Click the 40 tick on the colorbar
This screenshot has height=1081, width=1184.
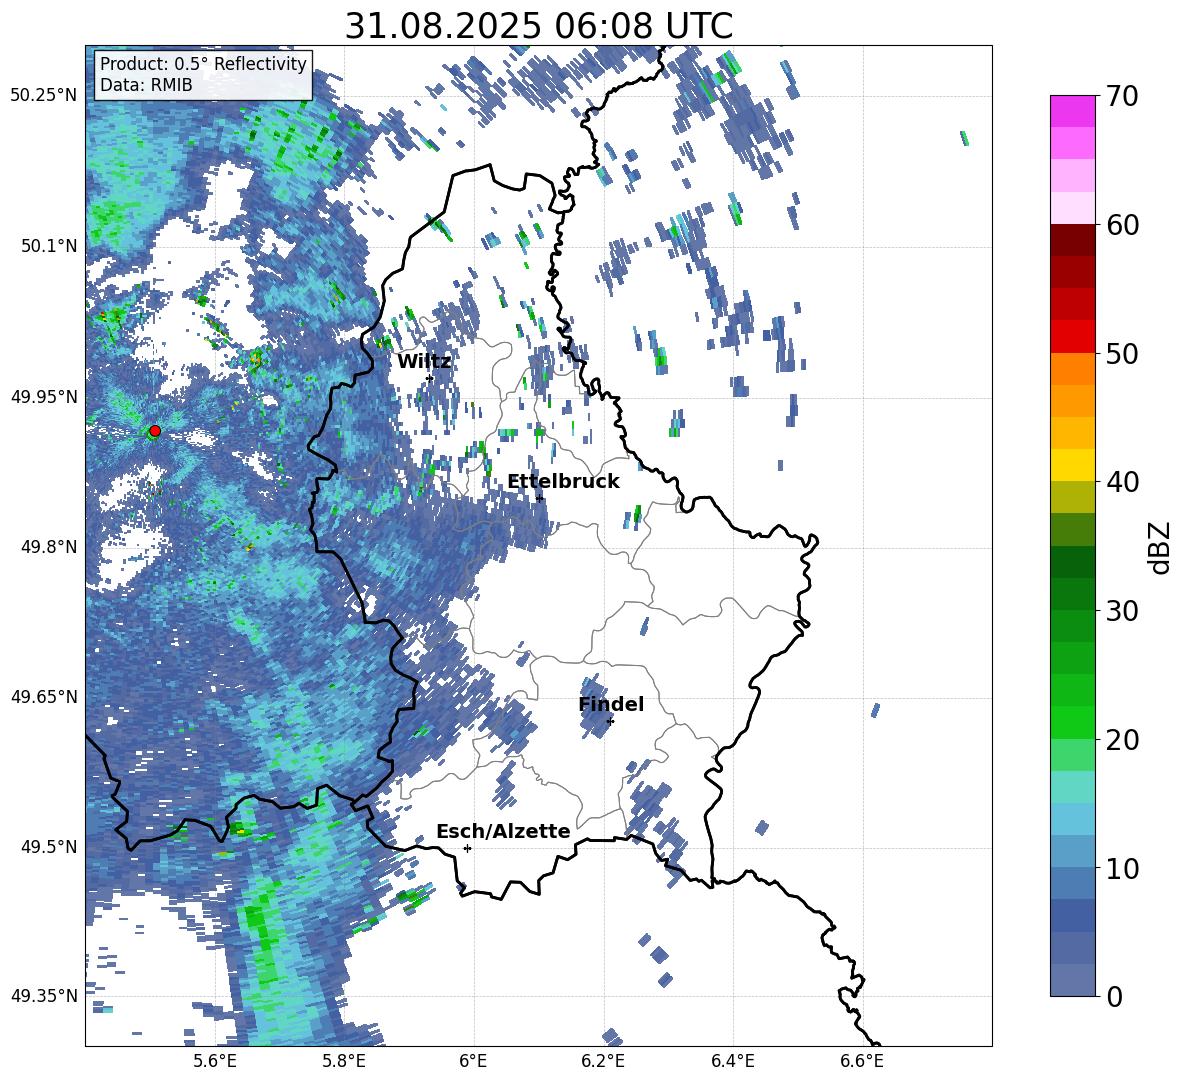coord(1122,482)
